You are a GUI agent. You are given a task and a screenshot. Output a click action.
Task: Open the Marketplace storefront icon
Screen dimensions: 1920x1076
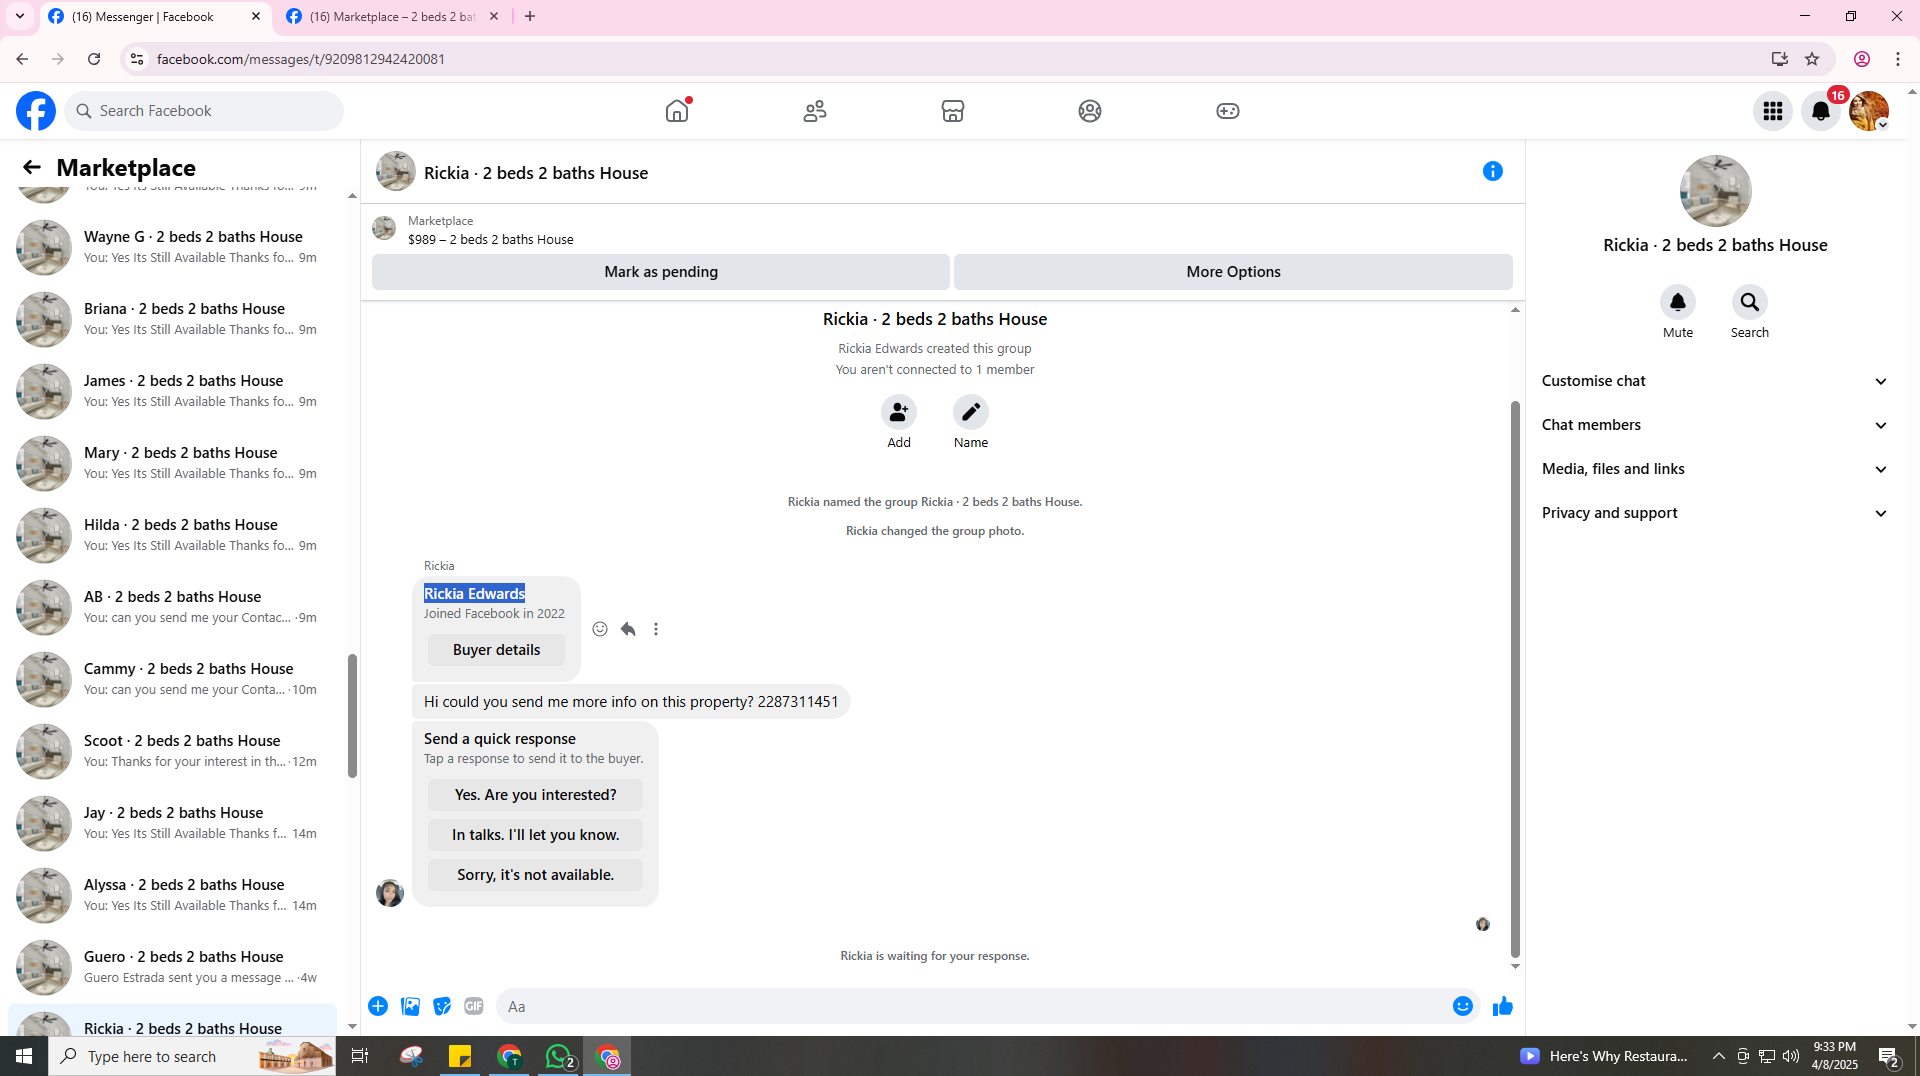pos(953,111)
